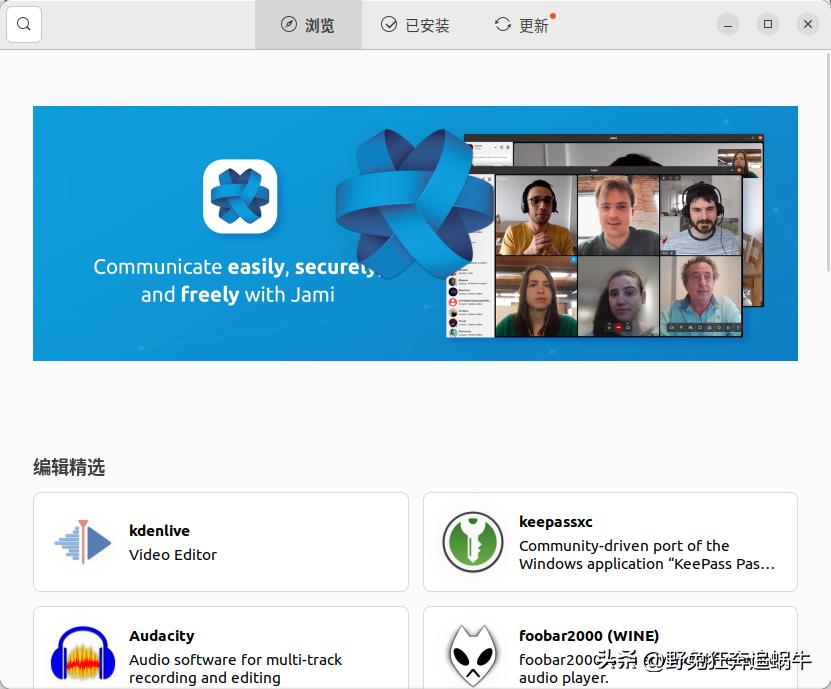Open the search magnifier button
The height and width of the screenshot is (689, 831).
coord(24,24)
